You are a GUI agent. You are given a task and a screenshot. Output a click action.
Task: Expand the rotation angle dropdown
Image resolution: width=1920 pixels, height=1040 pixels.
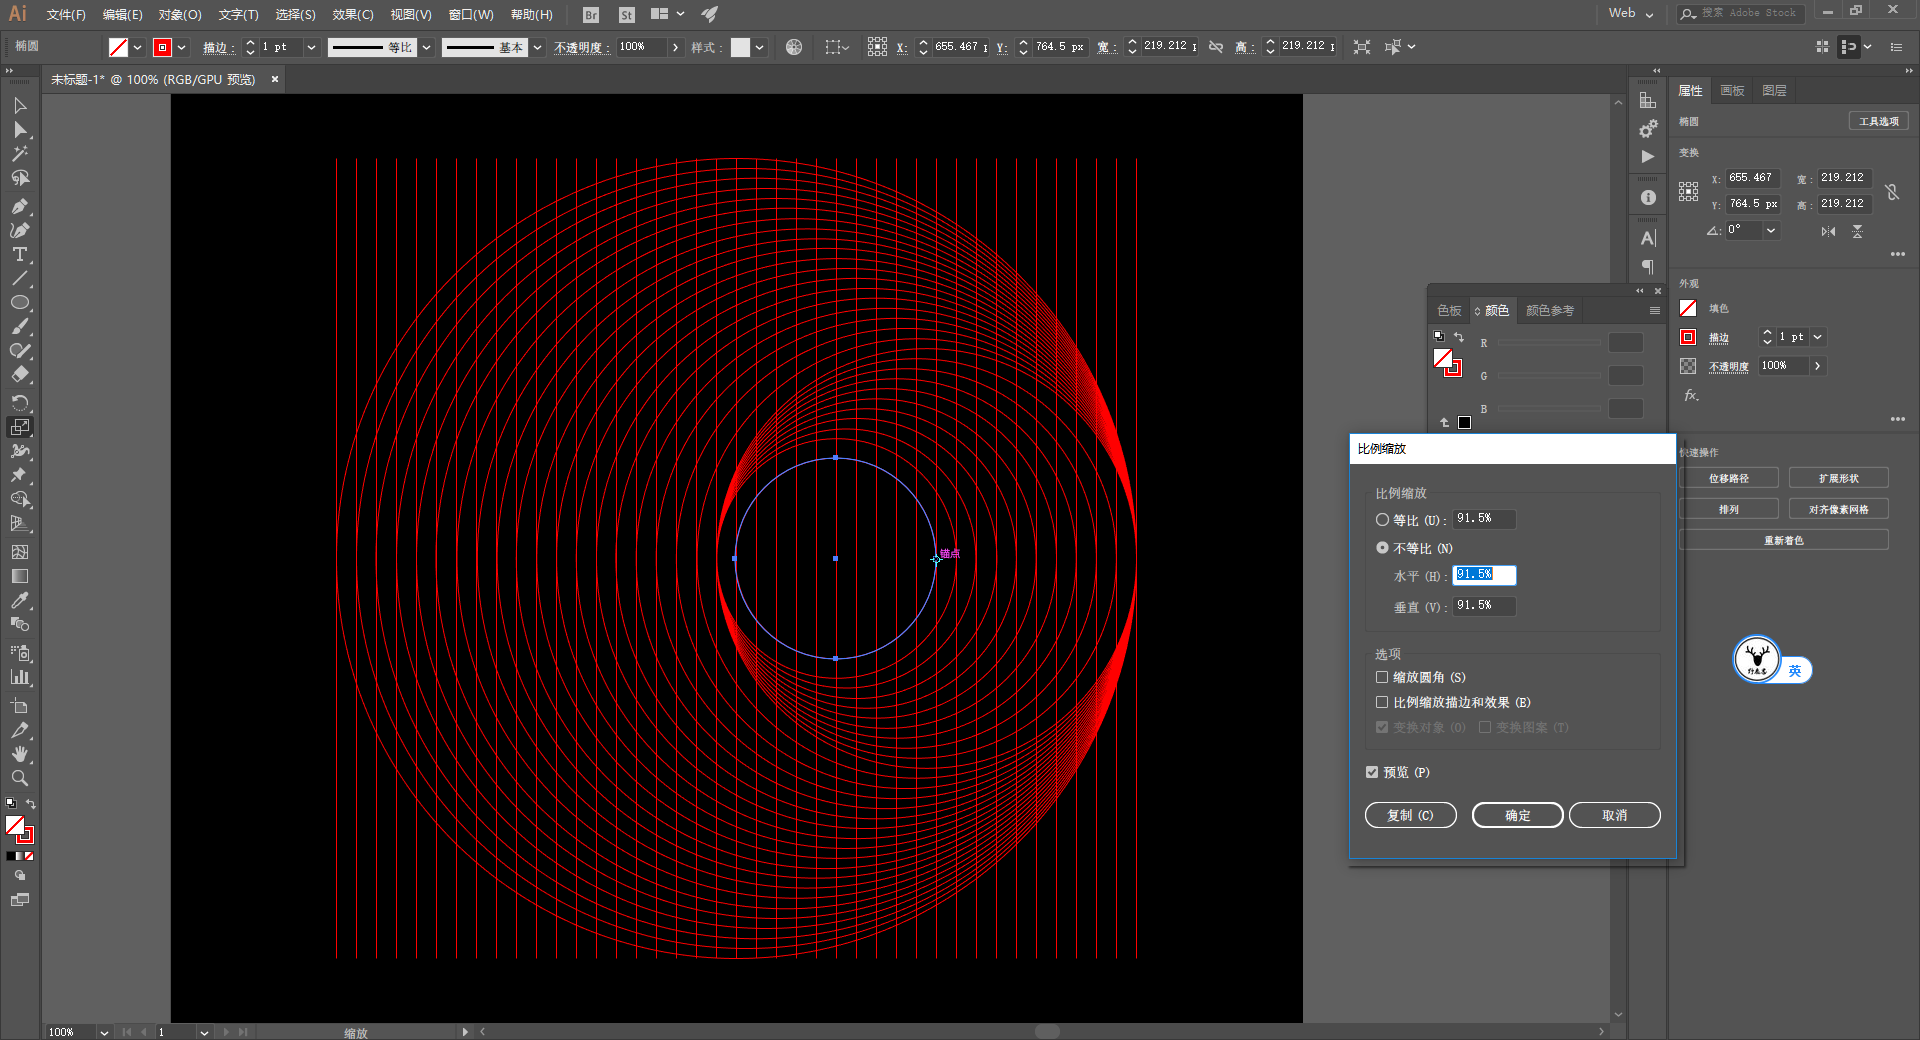coord(1771,230)
